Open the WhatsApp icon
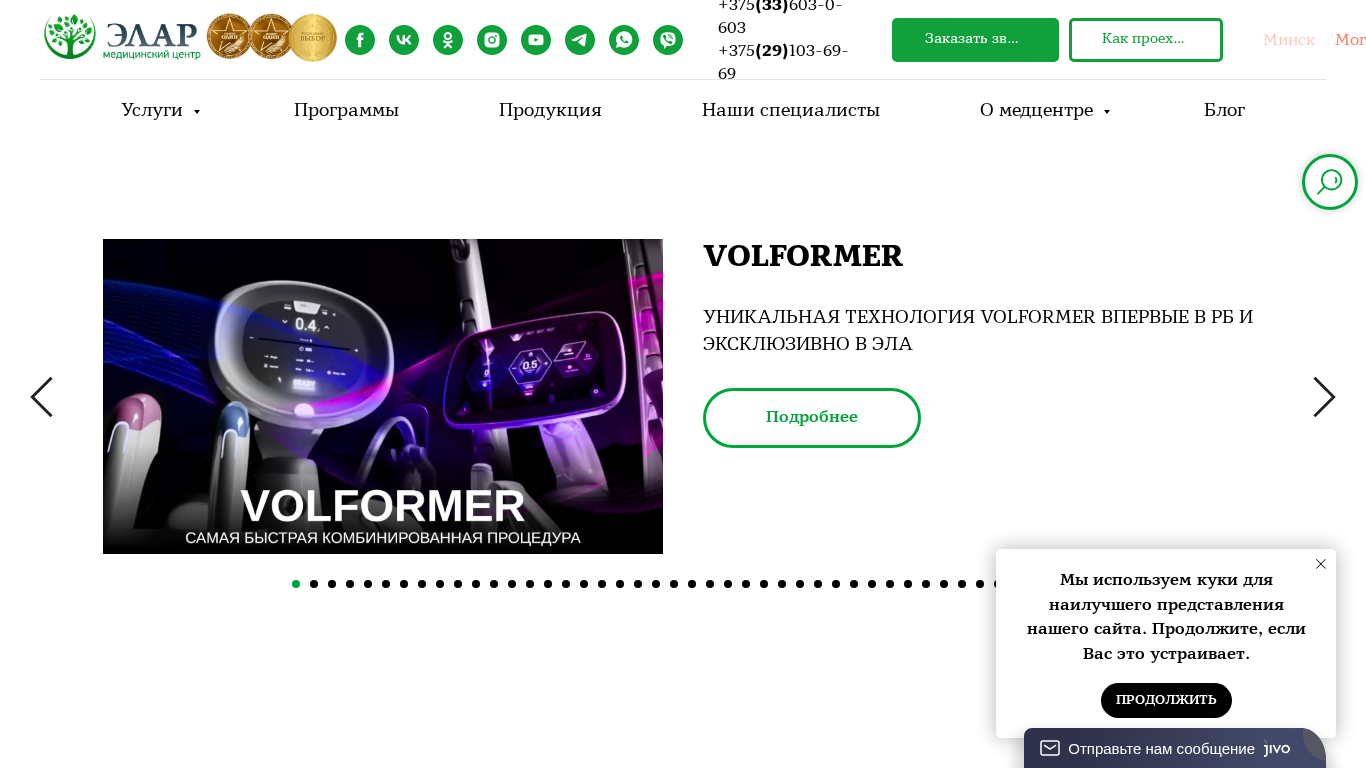 pos(624,40)
